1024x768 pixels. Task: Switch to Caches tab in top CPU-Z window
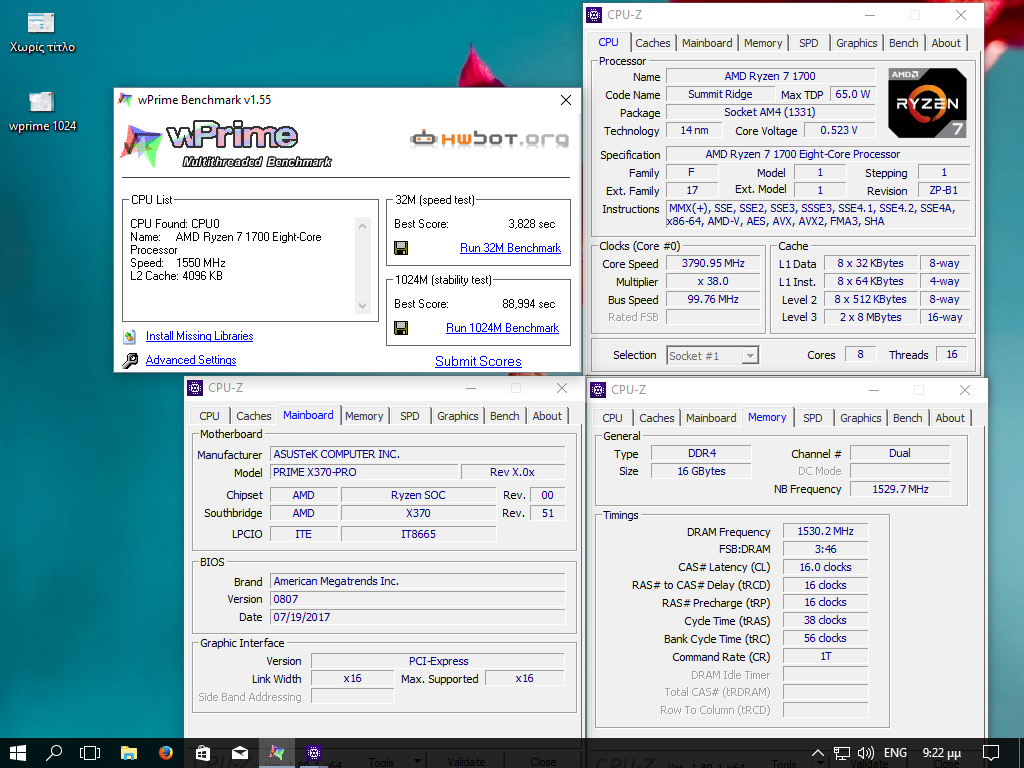point(652,43)
